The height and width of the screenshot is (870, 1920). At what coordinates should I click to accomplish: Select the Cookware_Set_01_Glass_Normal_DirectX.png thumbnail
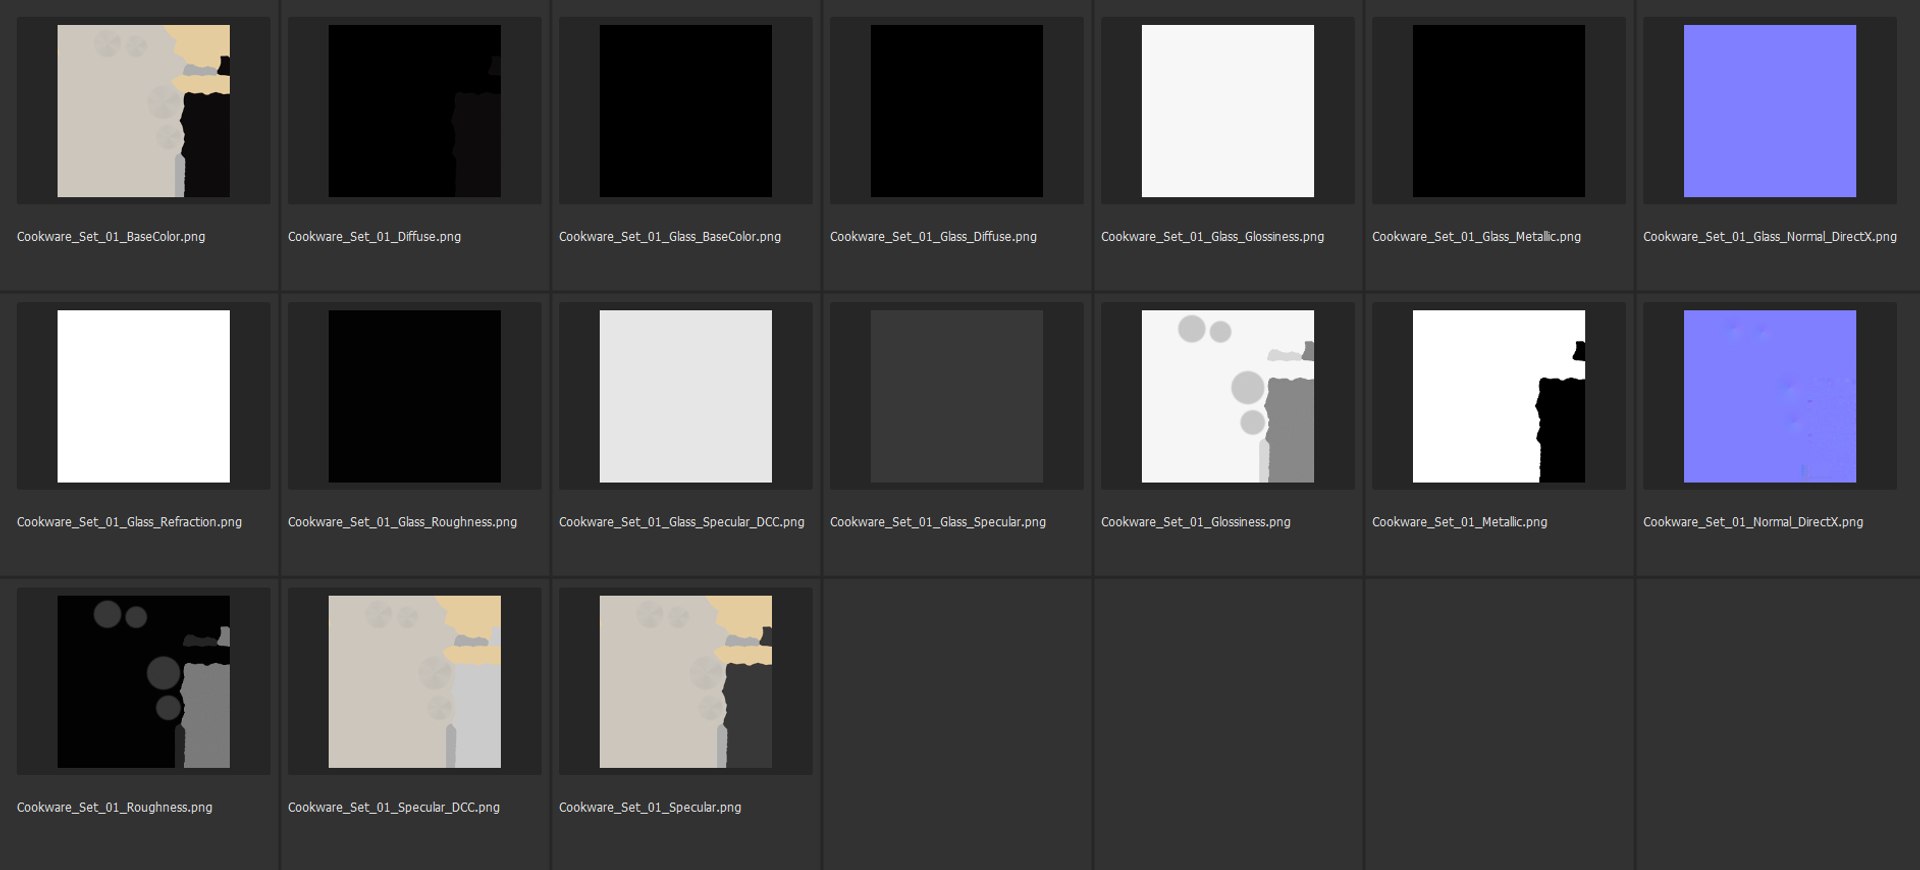[x=1770, y=111]
